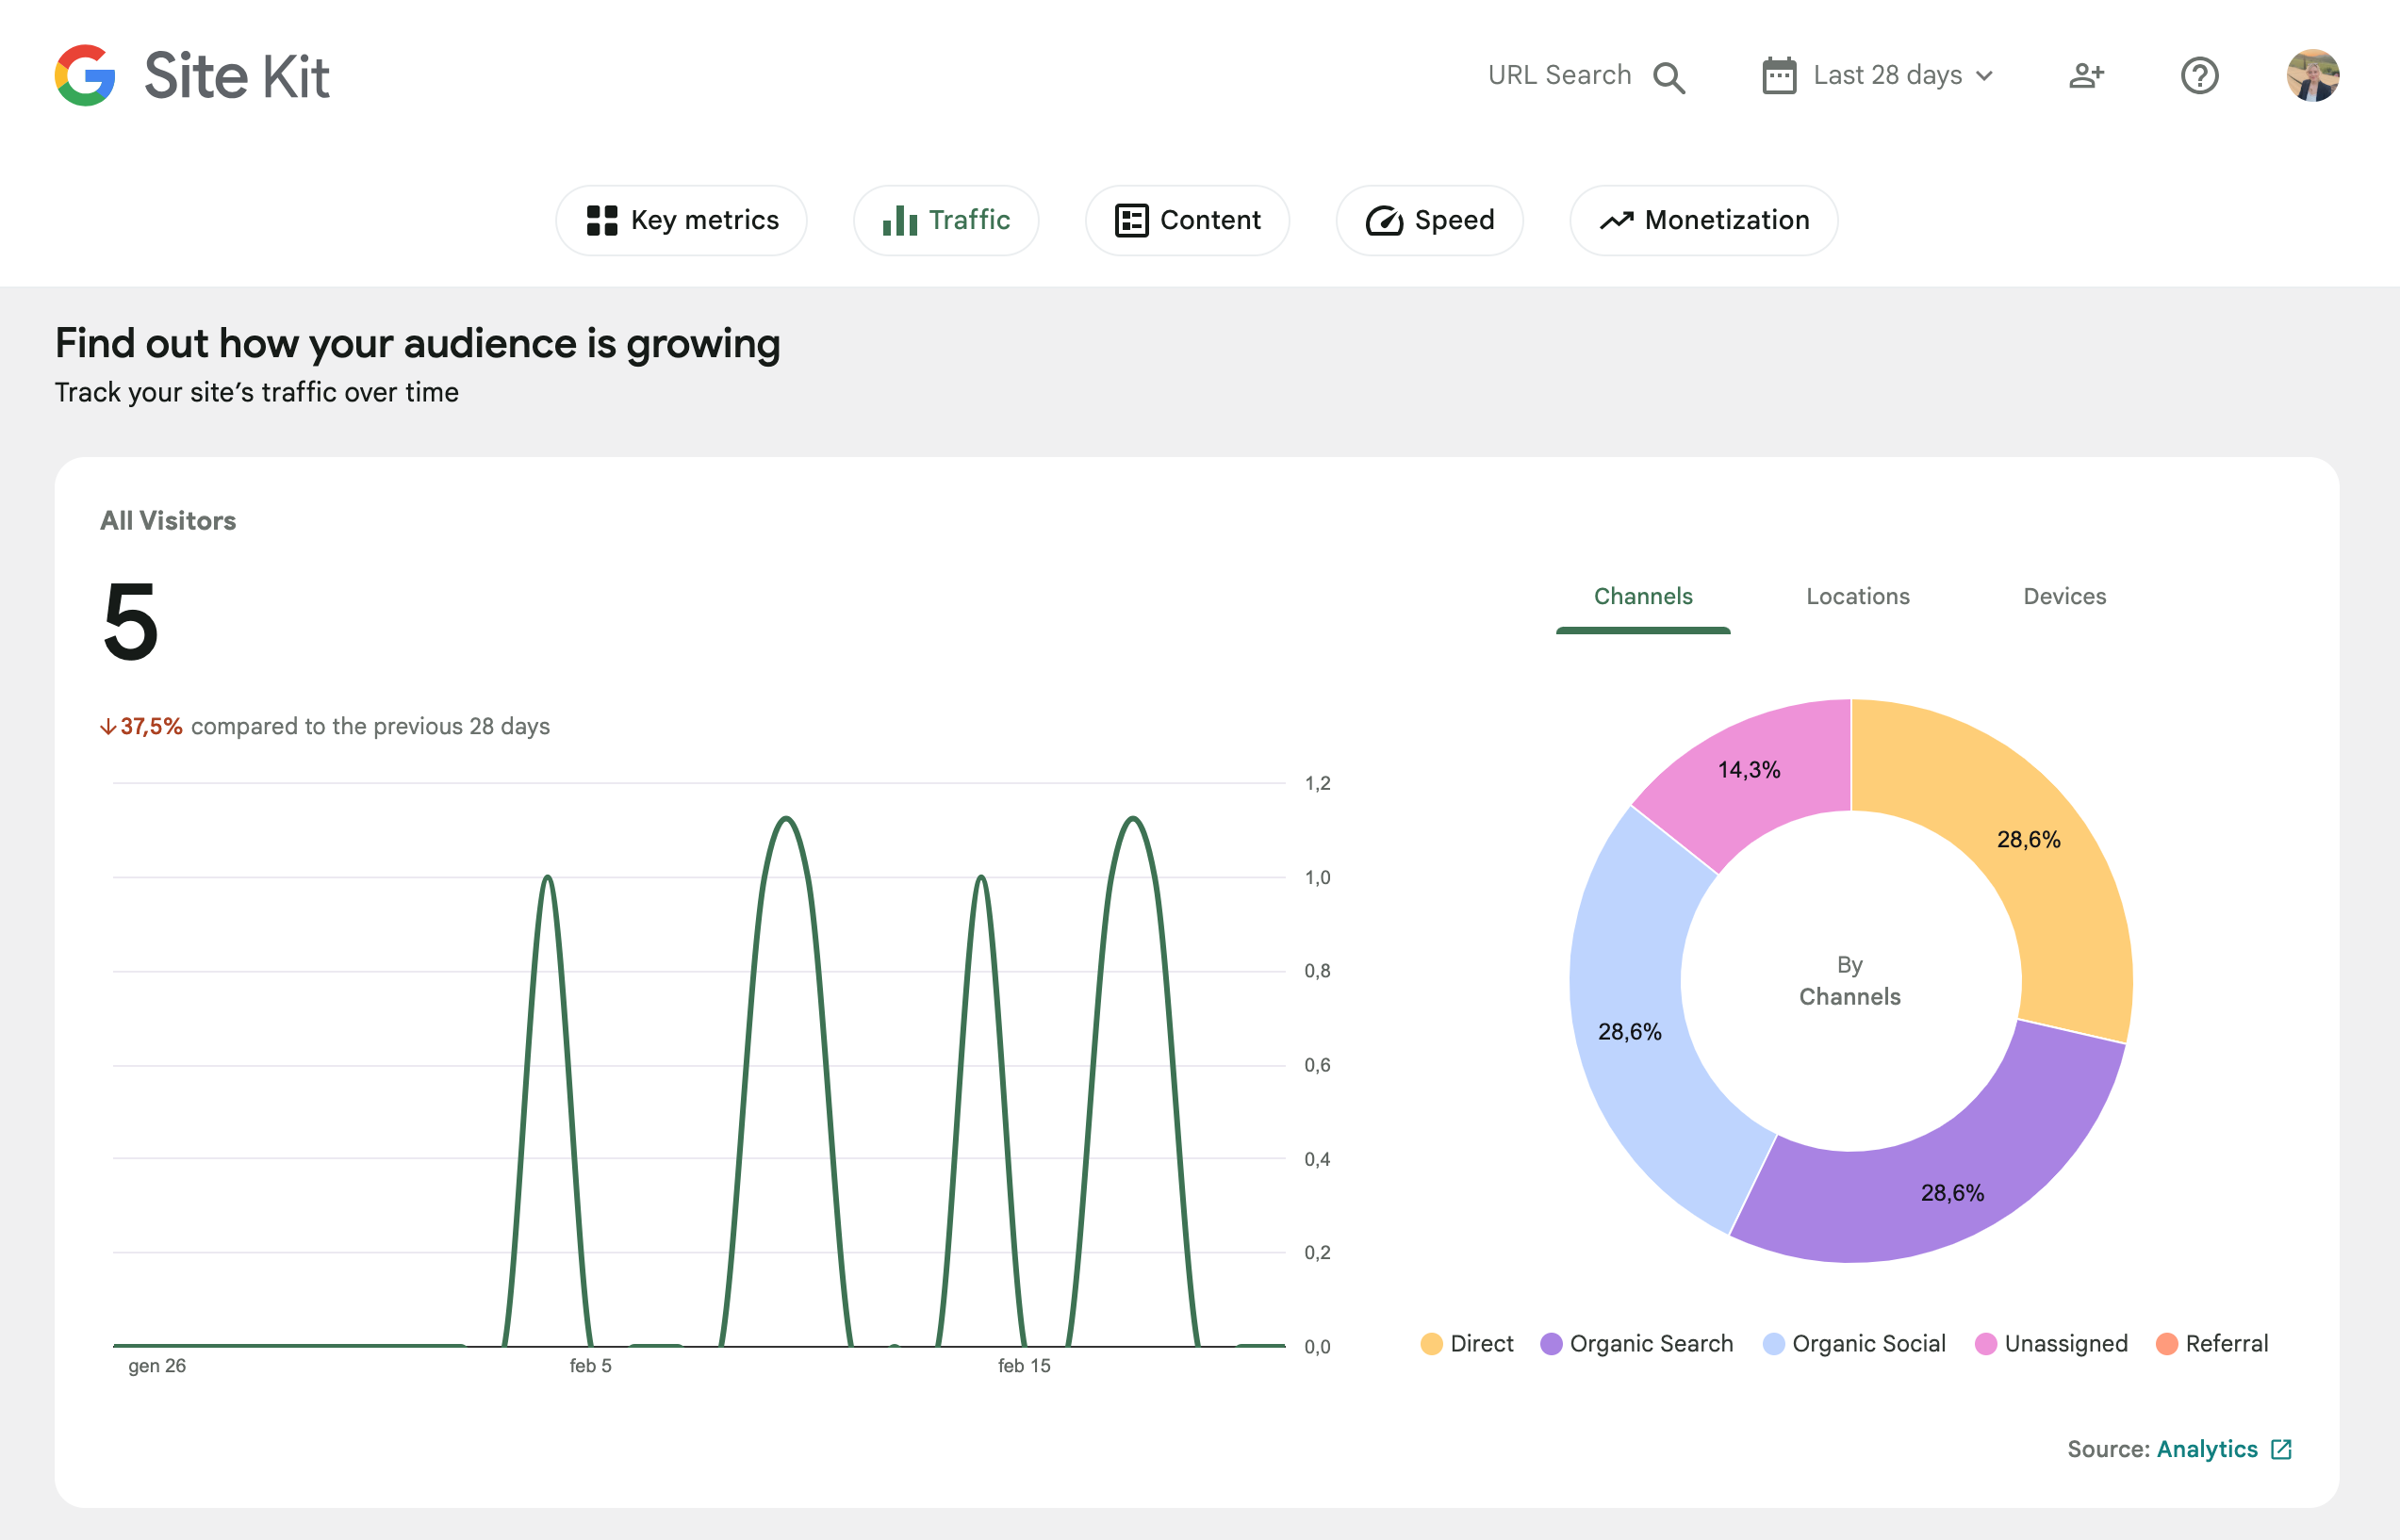This screenshot has width=2400, height=1540.
Task: Click the Find out how your audience heading
Action: point(417,344)
